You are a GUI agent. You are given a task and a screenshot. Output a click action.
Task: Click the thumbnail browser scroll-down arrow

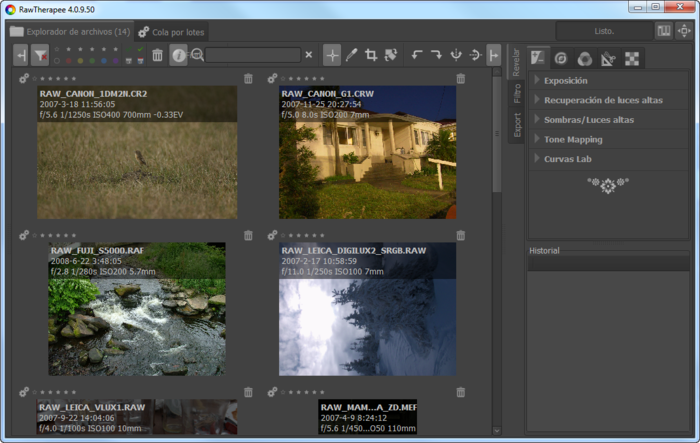[x=497, y=430]
